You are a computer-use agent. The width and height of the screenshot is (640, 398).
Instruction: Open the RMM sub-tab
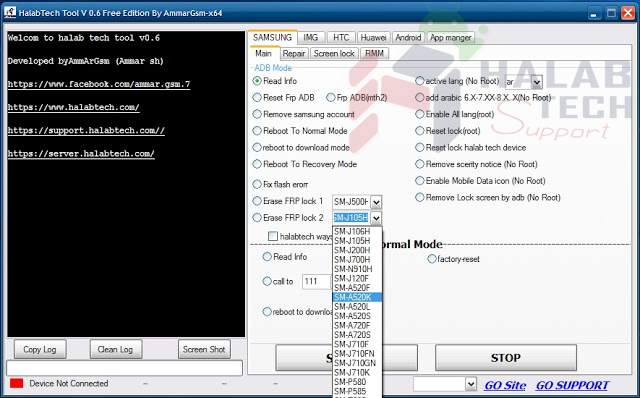click(x=374, y=53)
